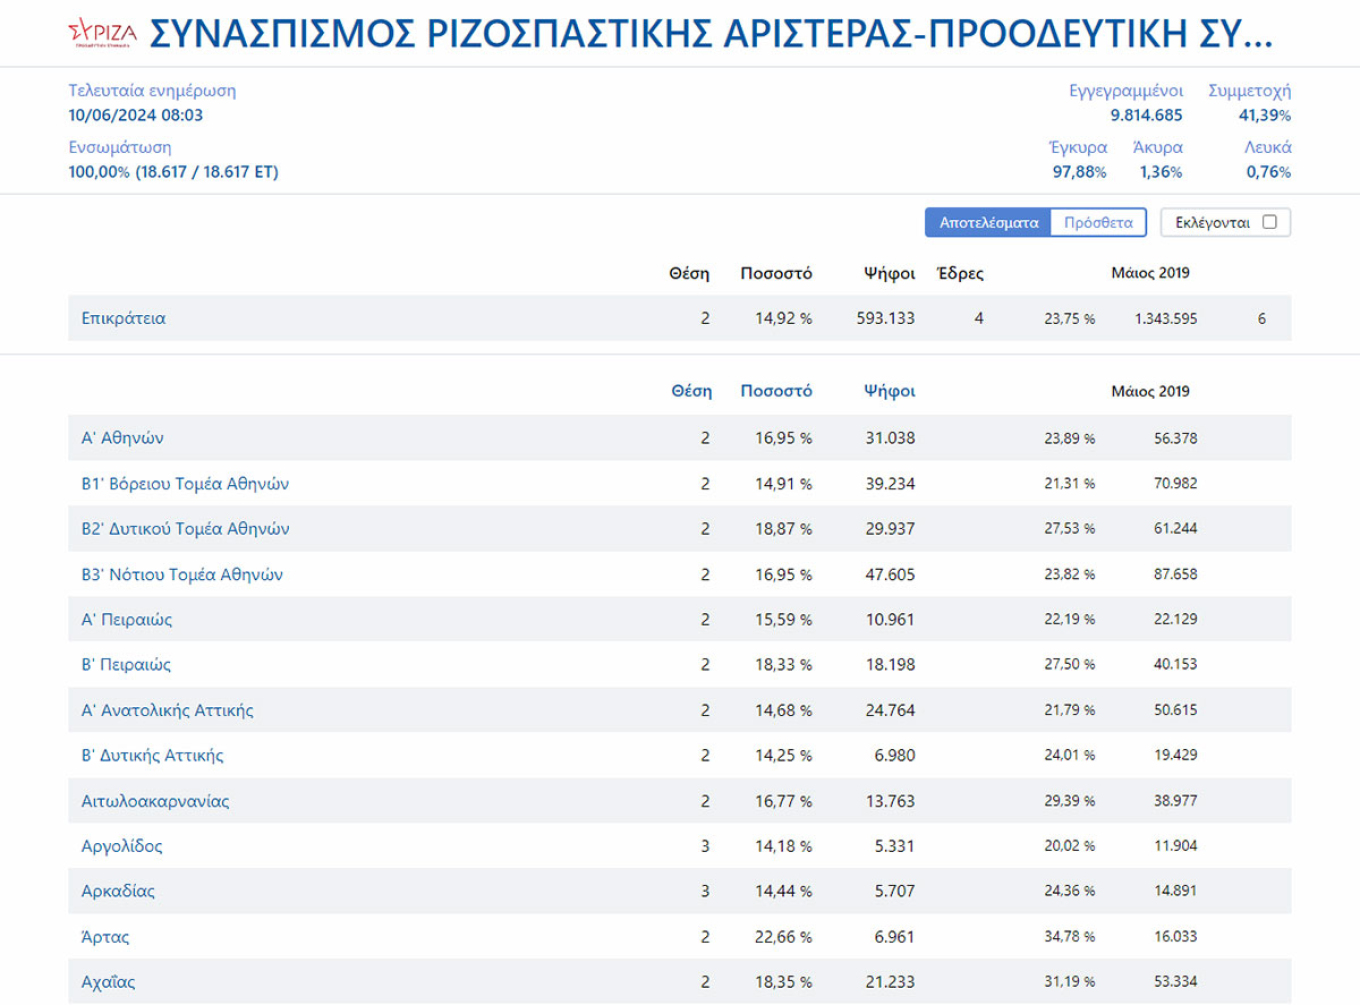Open the Αχαΐας region link

pyautogui.click(x=108, y=982)
